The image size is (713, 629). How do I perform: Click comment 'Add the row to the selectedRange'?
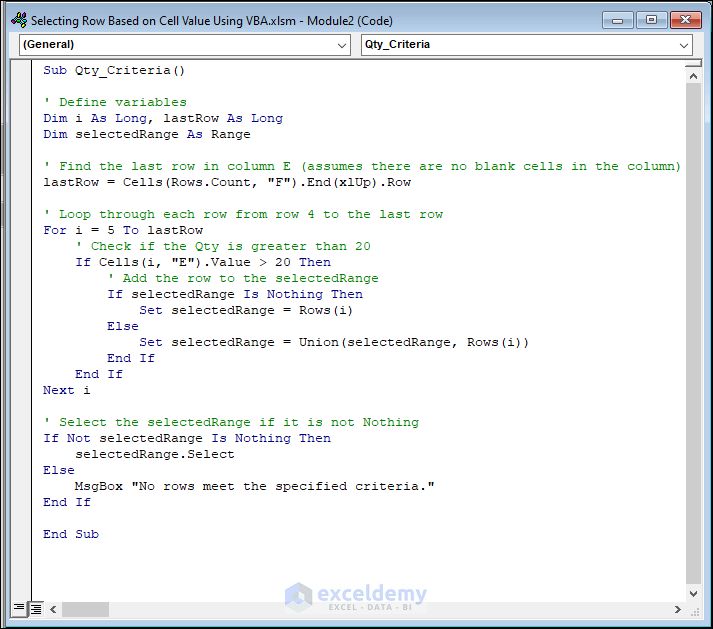click(x=243, y=278)
